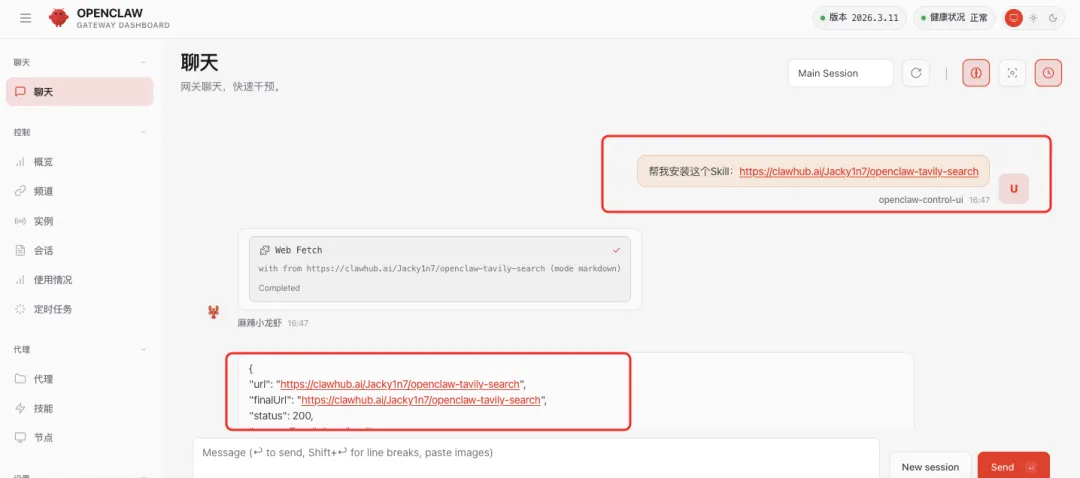Open the "url" clawhub link
This screenshot has width=1080, height=478.
point(399,384)
